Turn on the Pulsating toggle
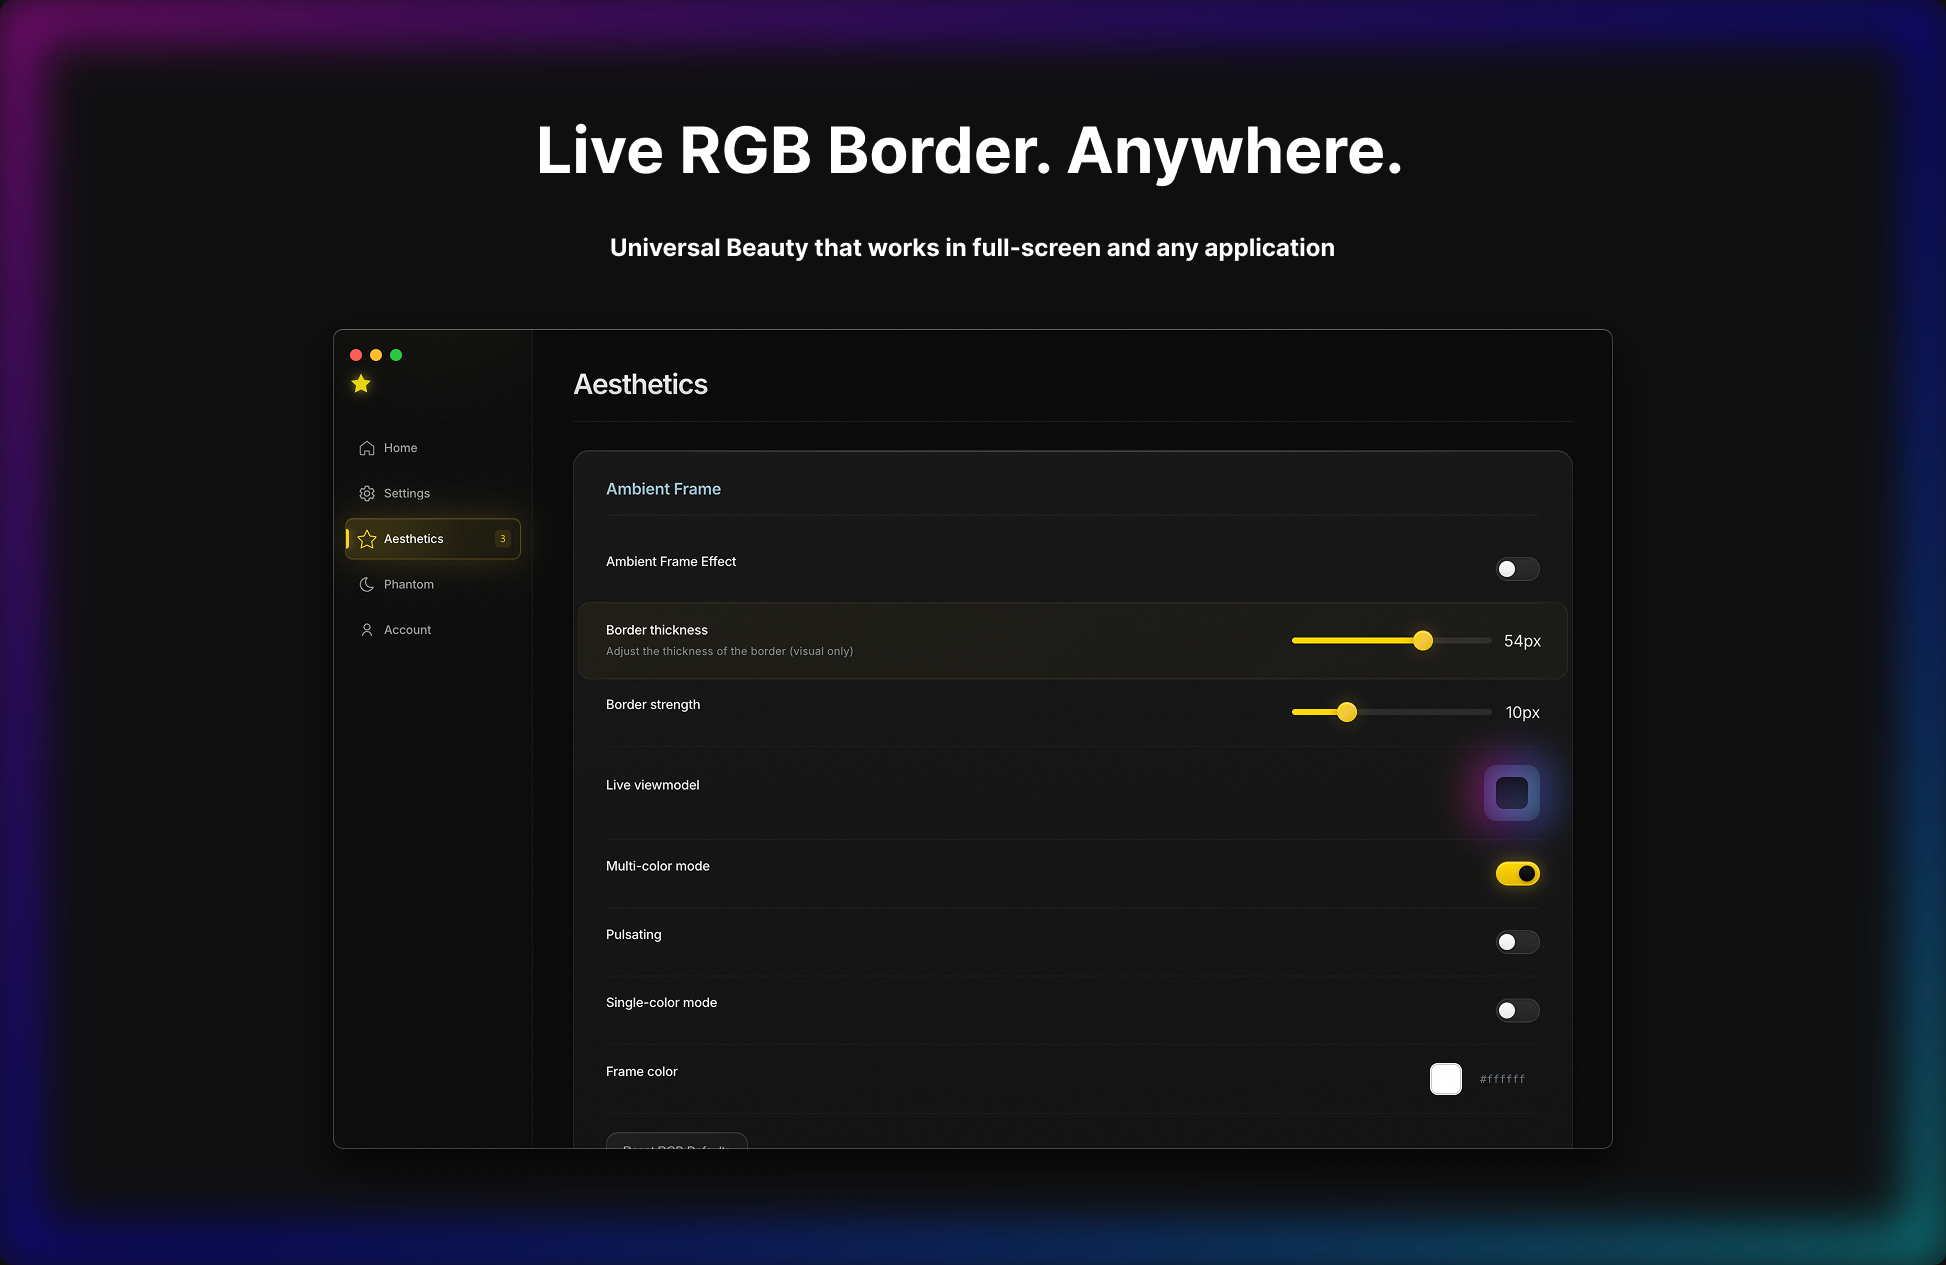 1517,942
